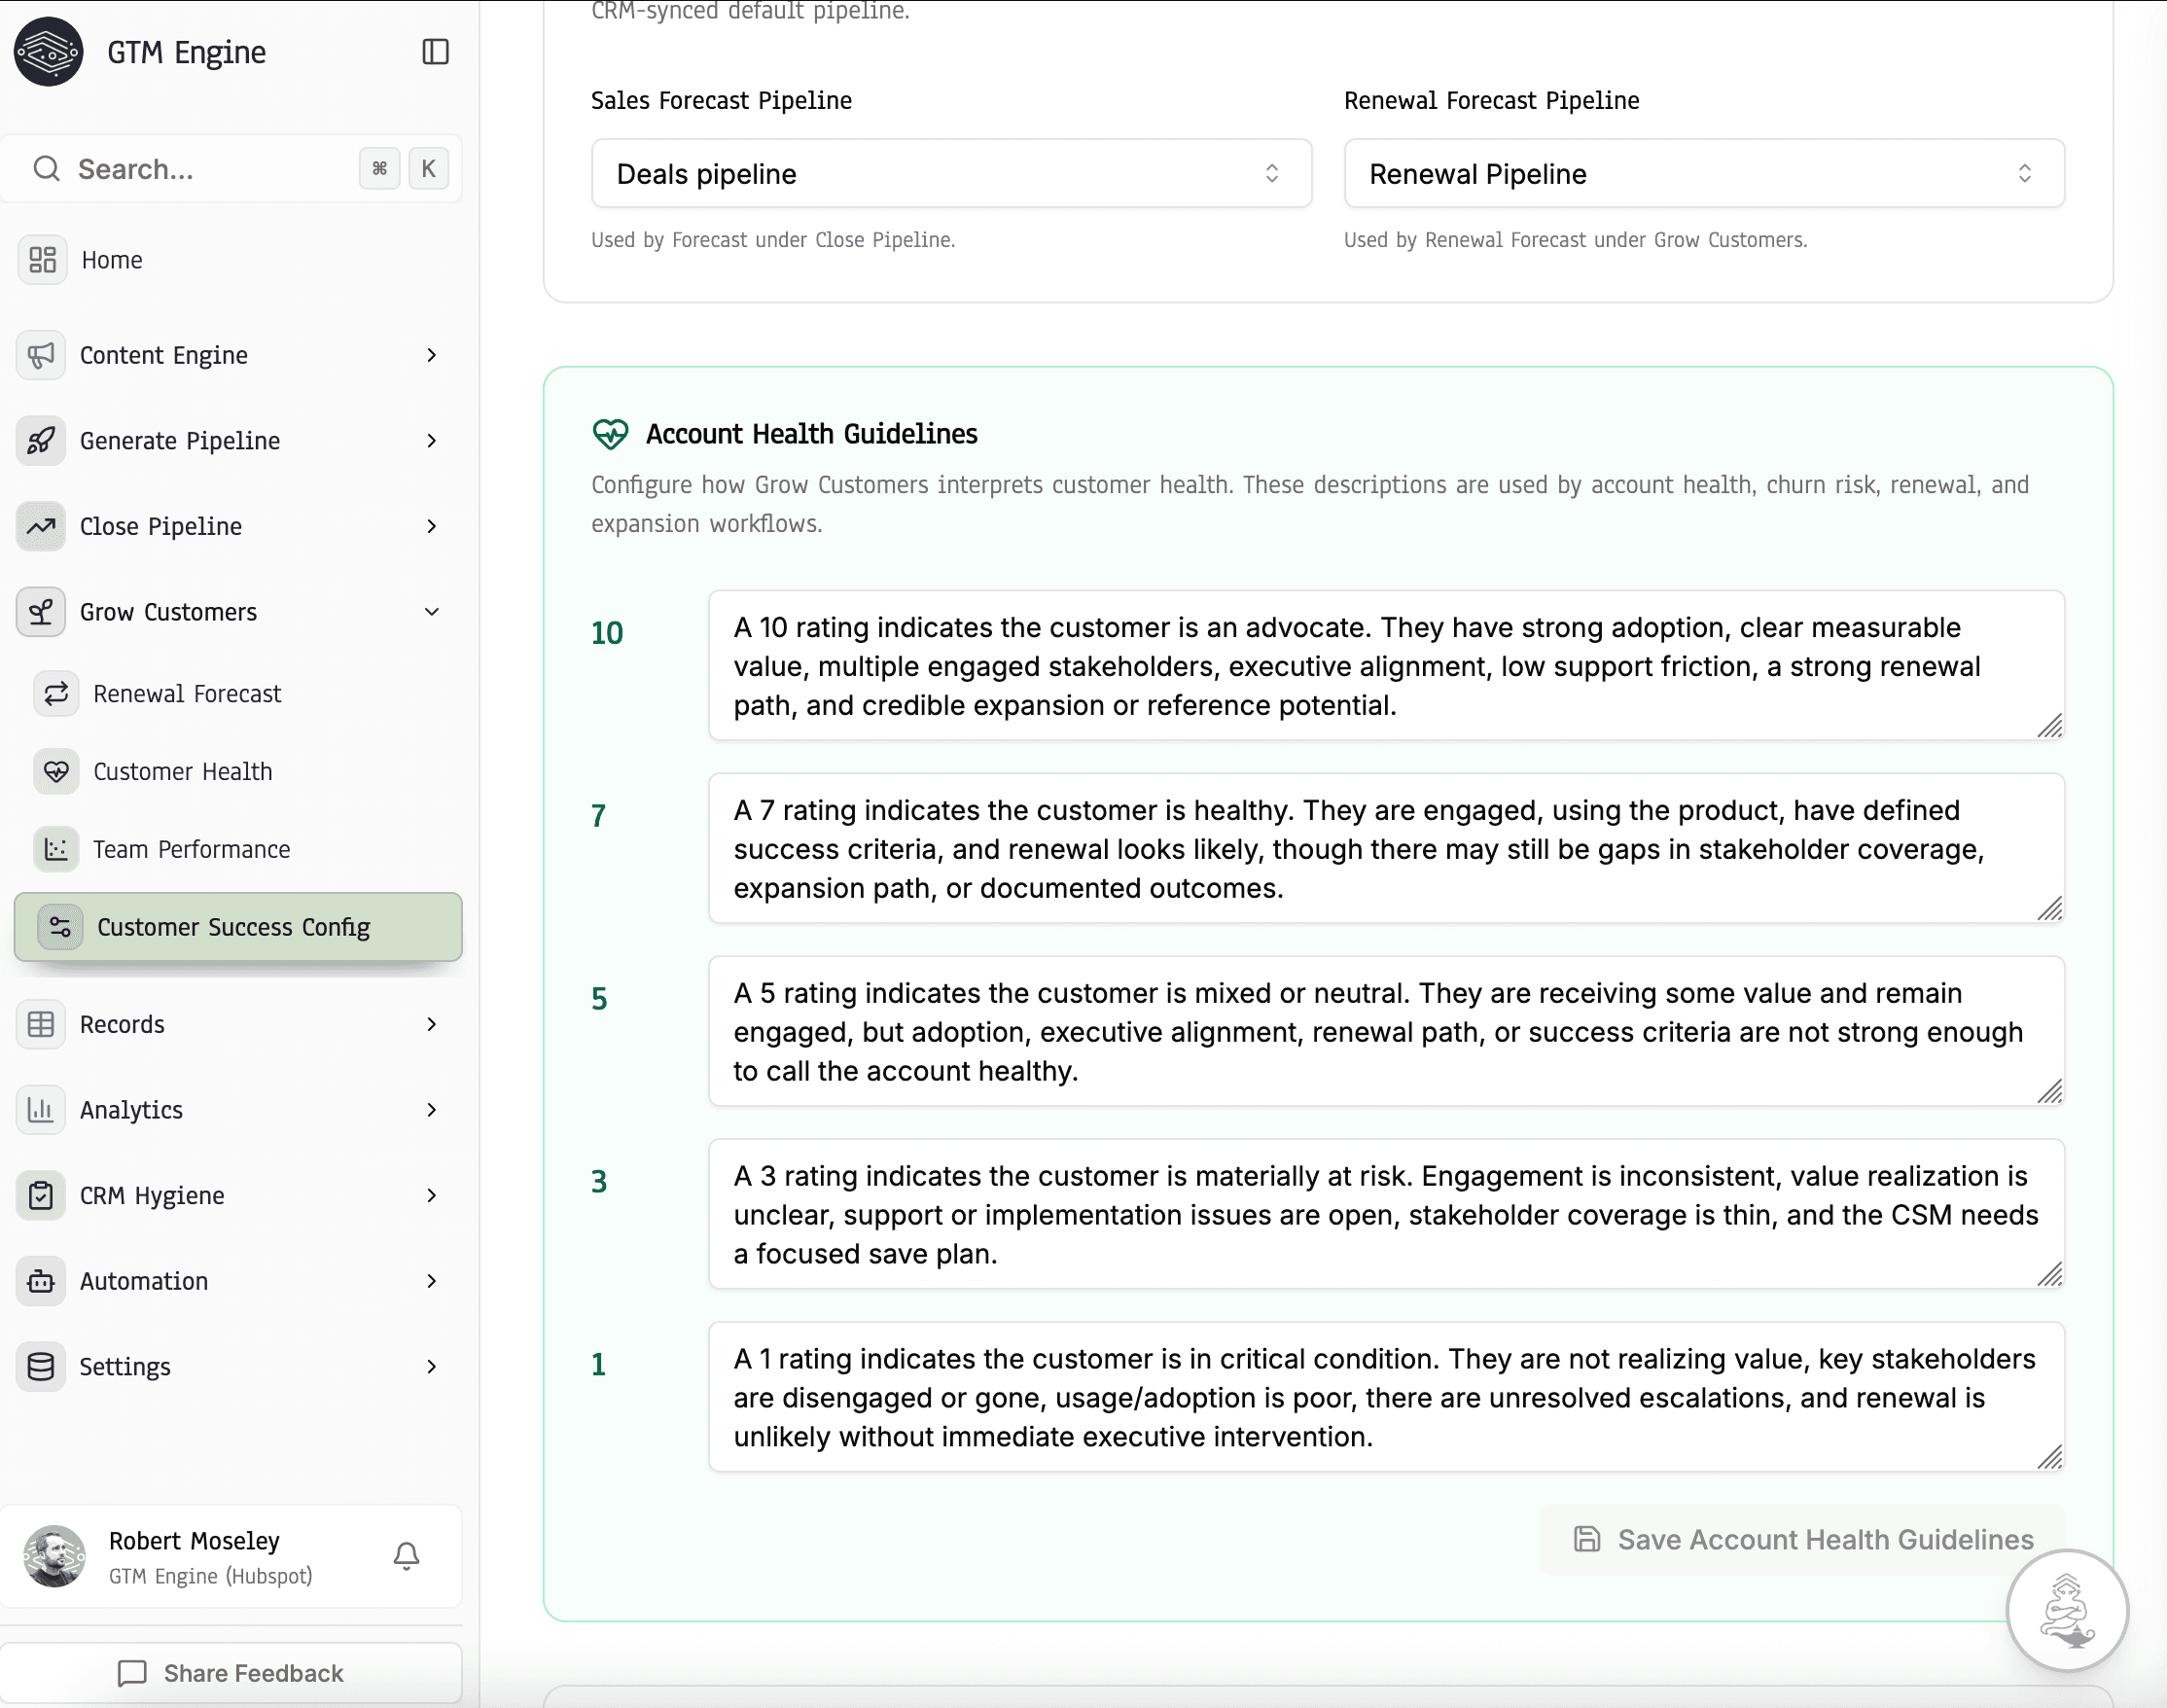Click the Close Pipeline trend icon
The width and height of the screenshot is (2167, 1708).
(x=41, y=526)
